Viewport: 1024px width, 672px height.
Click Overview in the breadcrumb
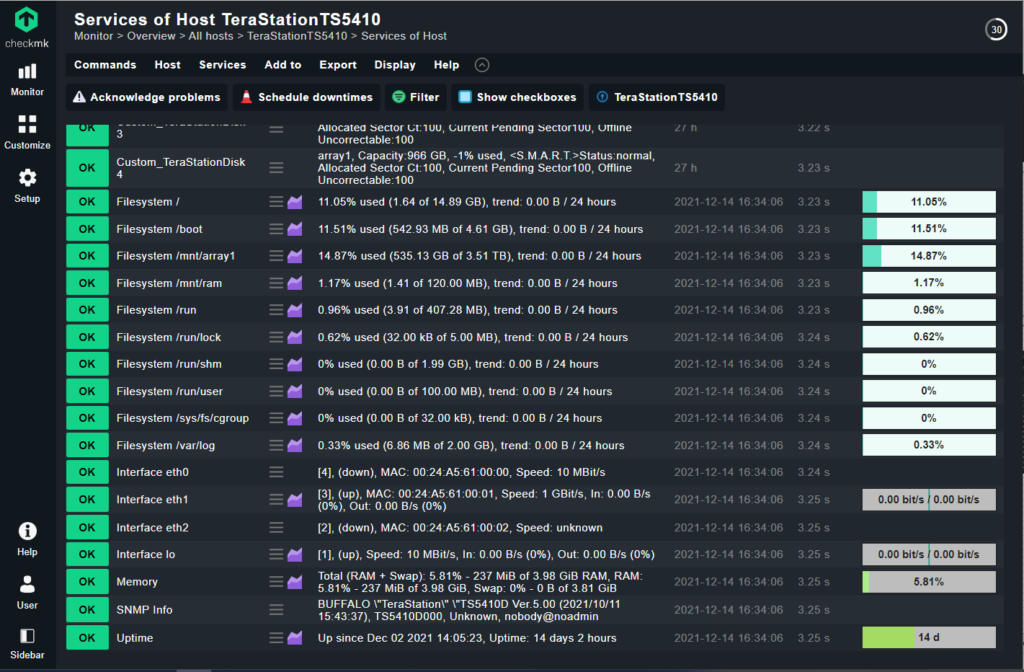[151, 37]
